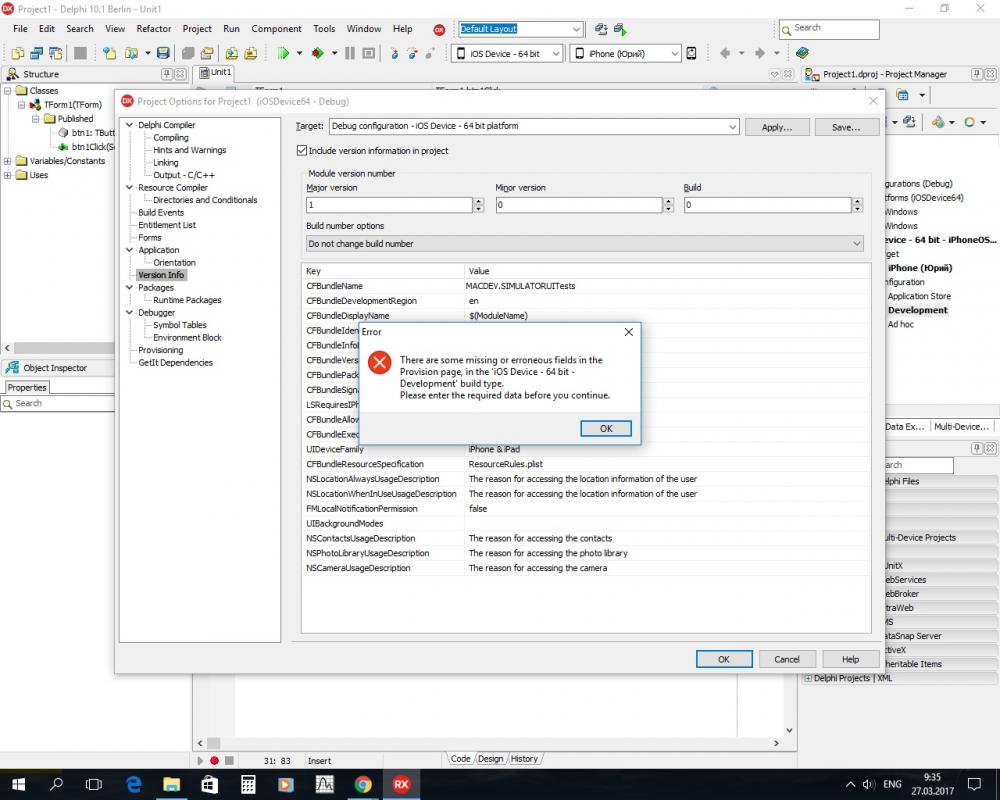
Task: Open the Tools menu
Action: tap(324, 29)
